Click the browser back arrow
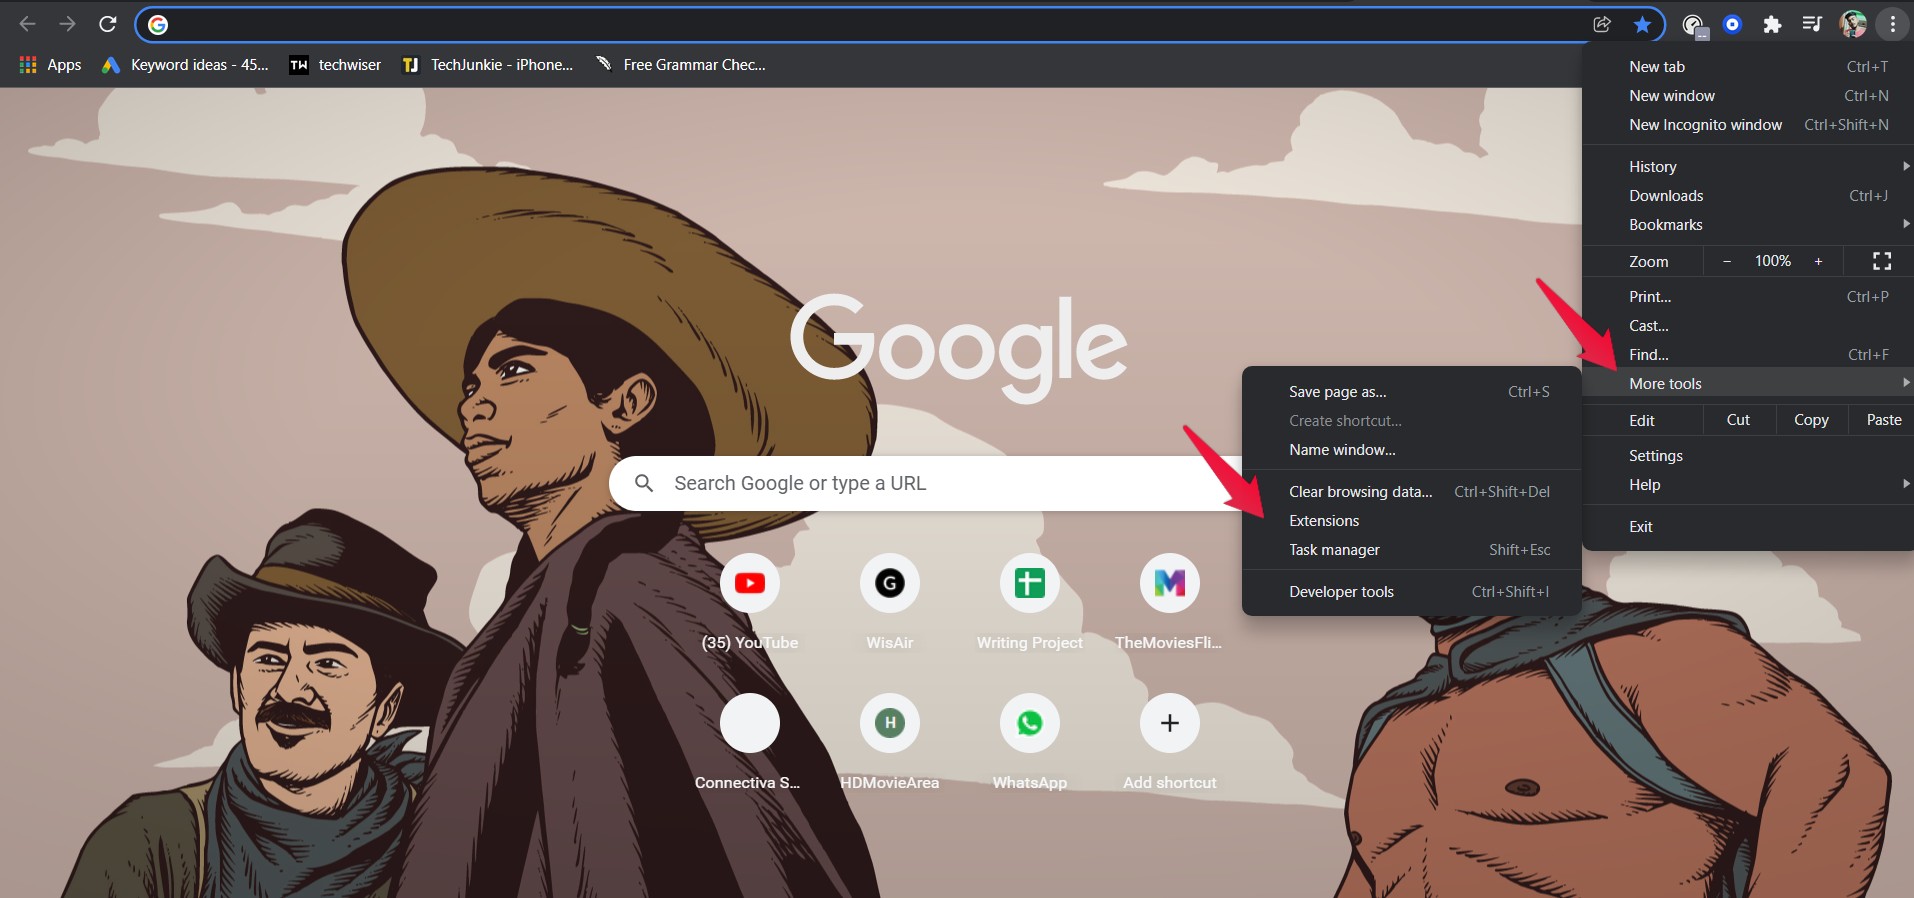The height and width of the screenshot is (898, 1914). 28,24
